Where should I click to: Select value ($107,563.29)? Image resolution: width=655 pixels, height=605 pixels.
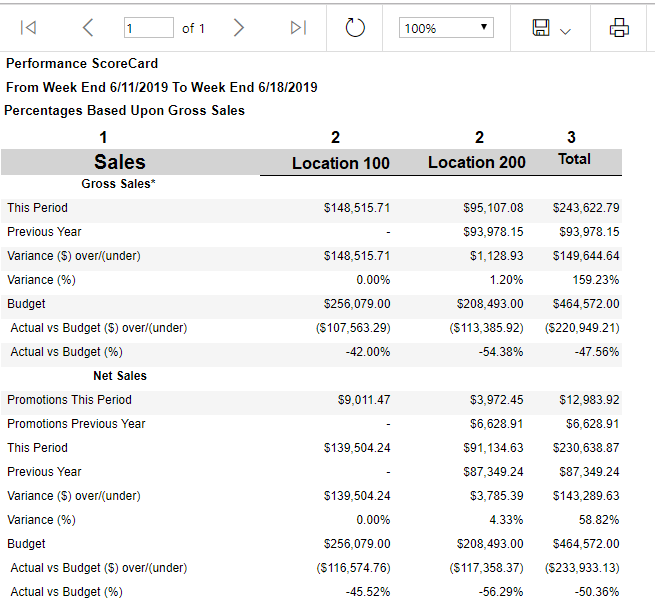pyautogui.click(x=353, y=328)
